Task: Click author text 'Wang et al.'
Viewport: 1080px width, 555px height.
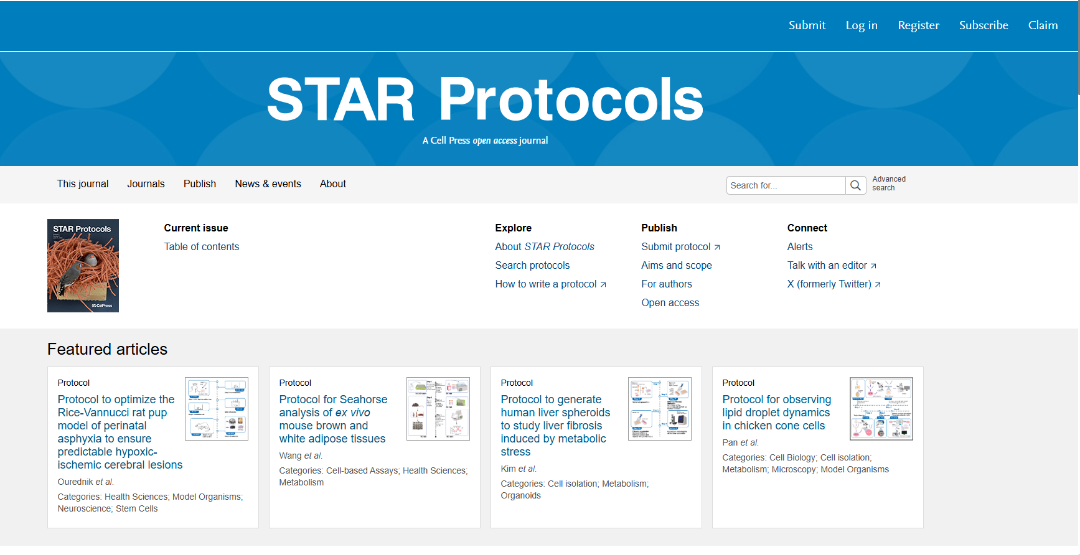Action: [x=300, y=456]
